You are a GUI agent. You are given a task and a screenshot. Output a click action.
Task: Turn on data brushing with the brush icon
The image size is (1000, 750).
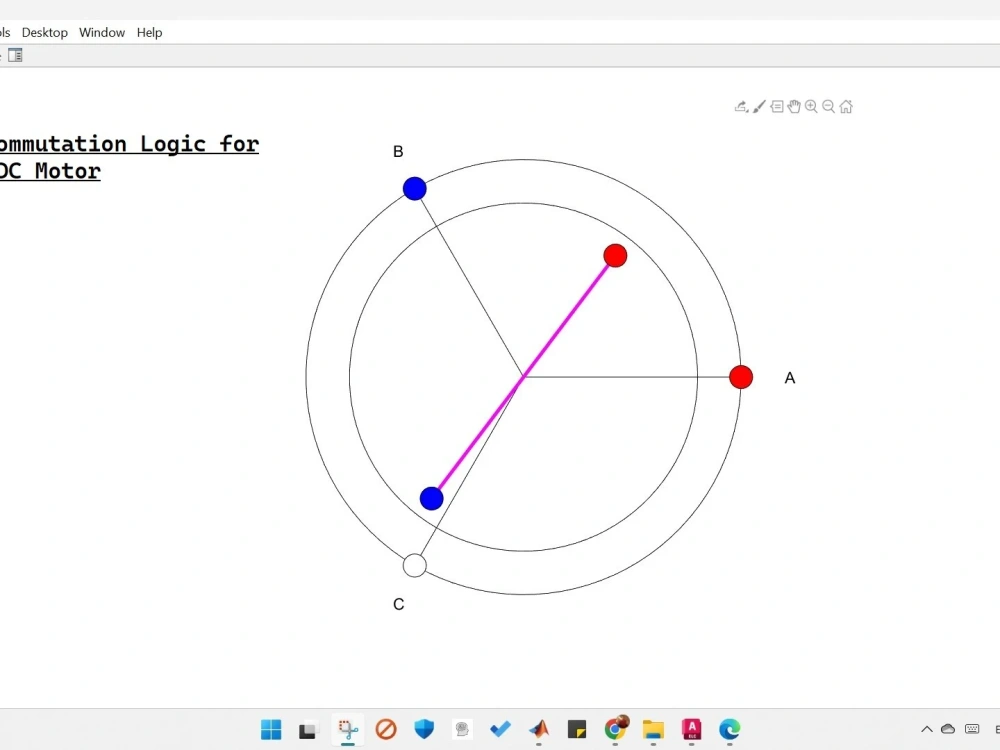point(757,106)
